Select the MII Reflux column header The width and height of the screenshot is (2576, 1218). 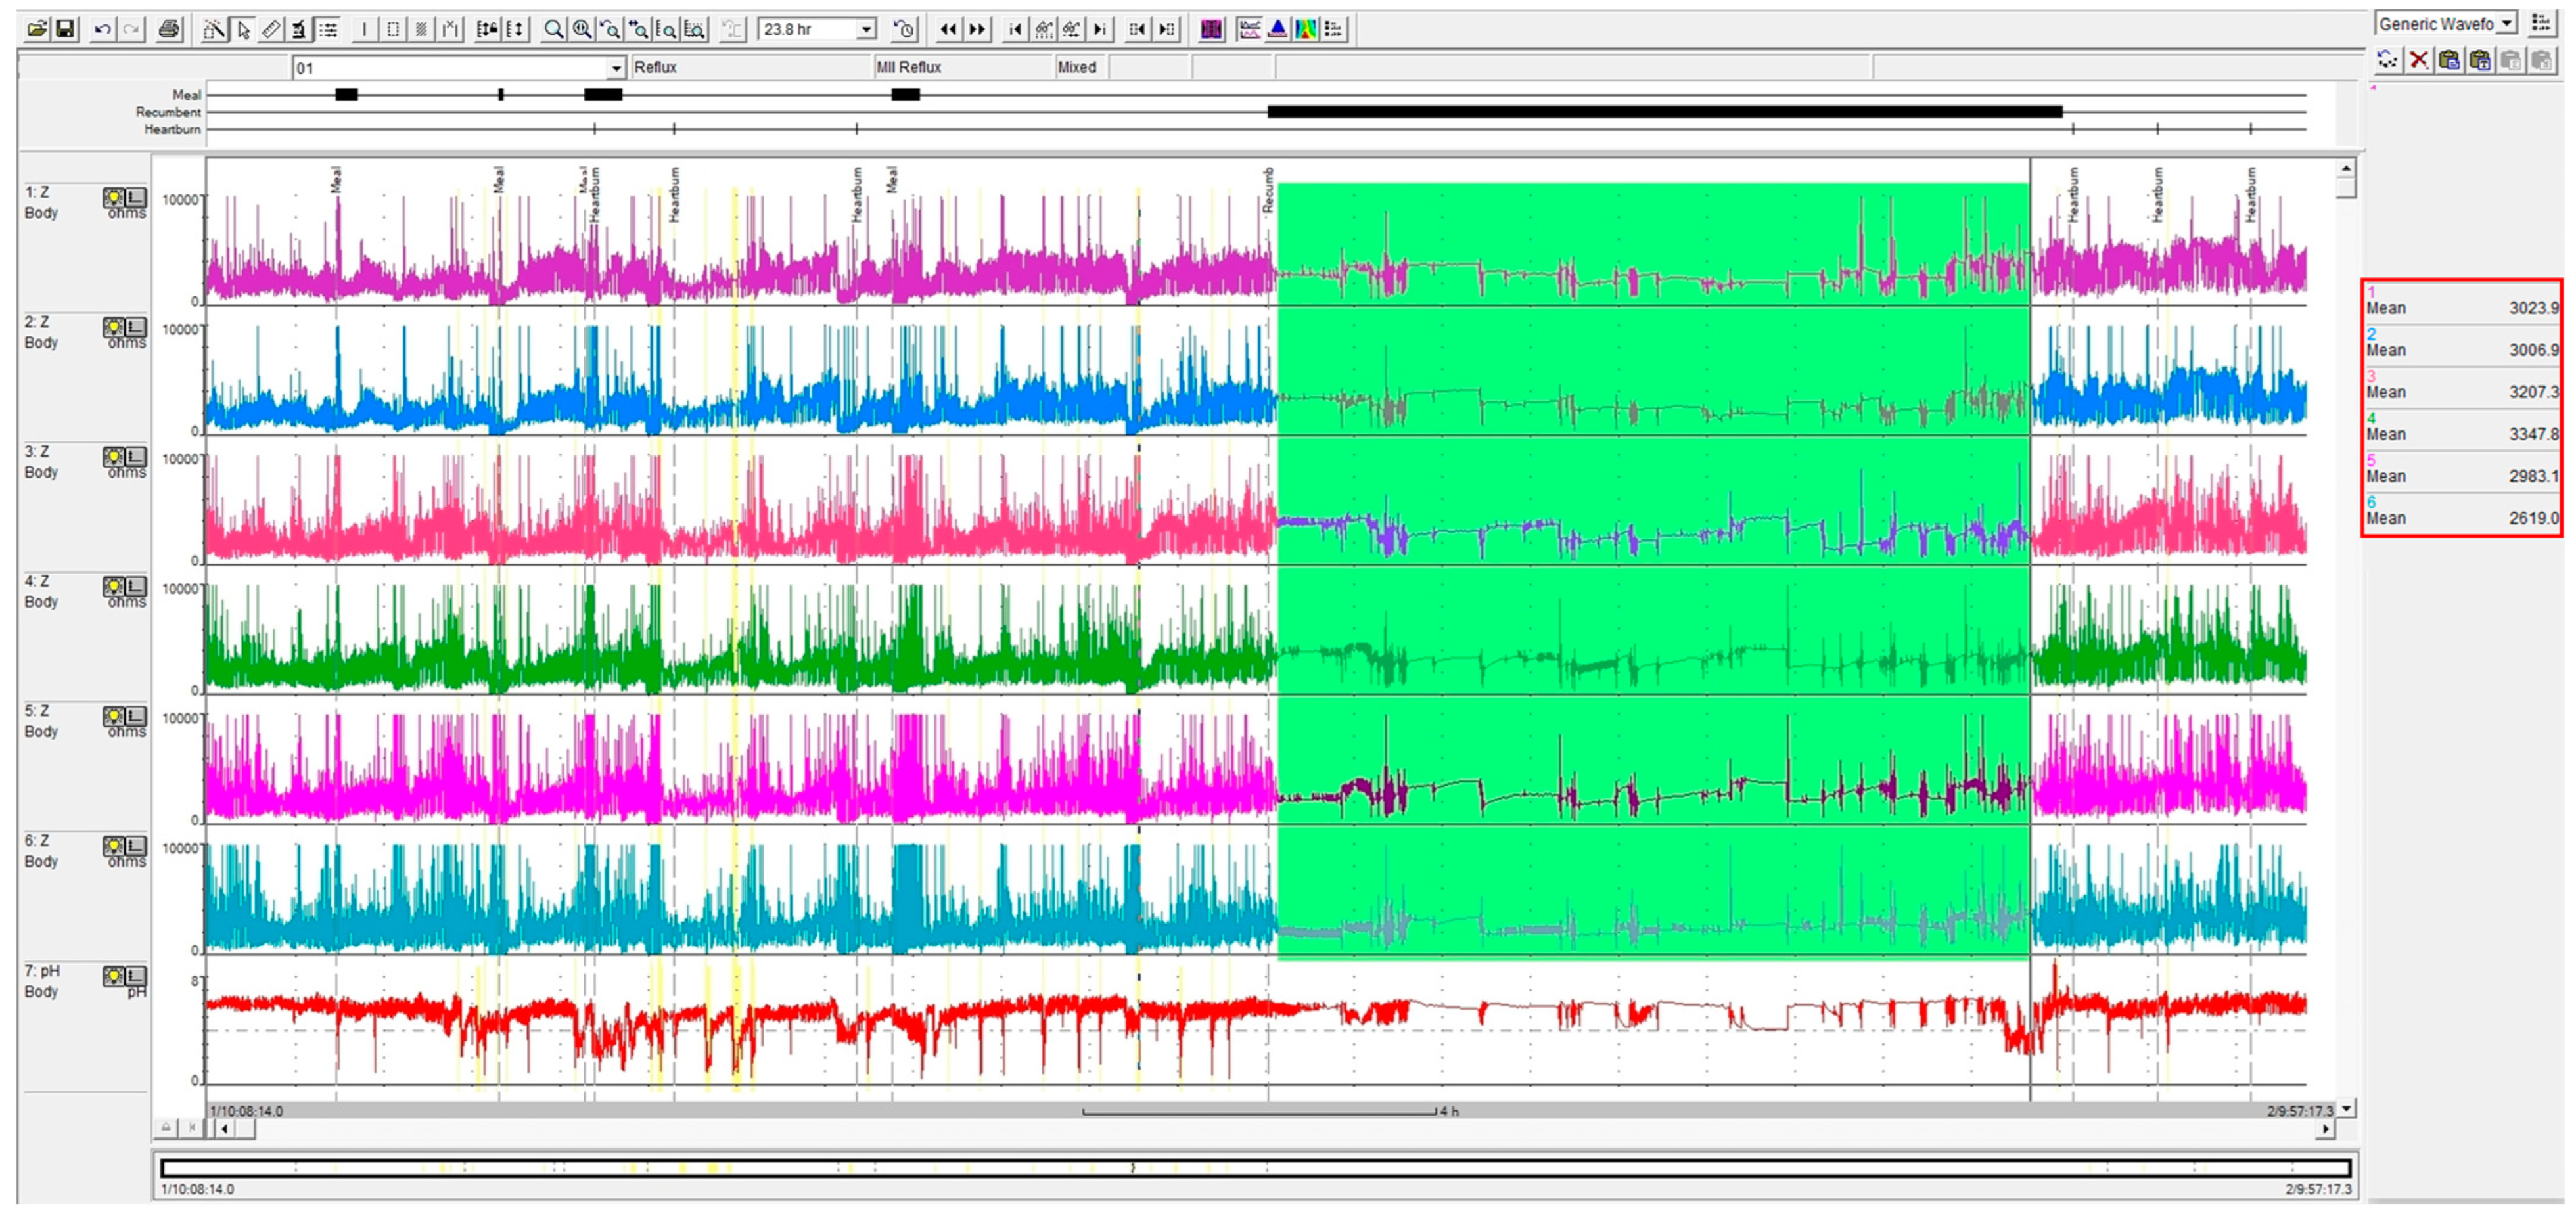[x=908, y=67]
